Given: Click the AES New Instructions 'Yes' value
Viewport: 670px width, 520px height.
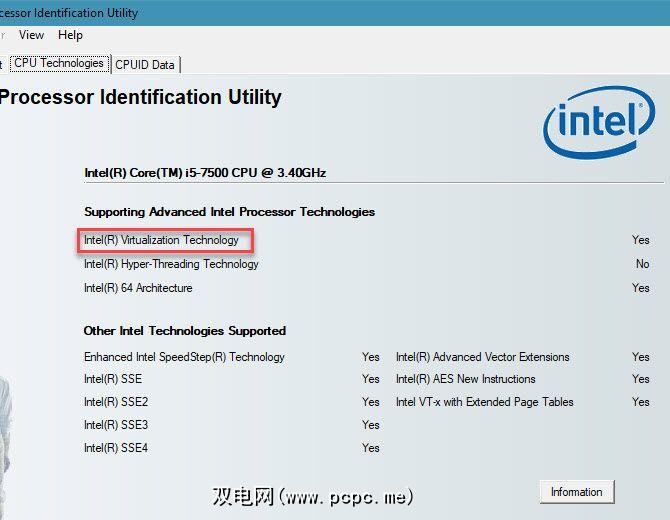Looking at the screenshot, I should (641, 379).
